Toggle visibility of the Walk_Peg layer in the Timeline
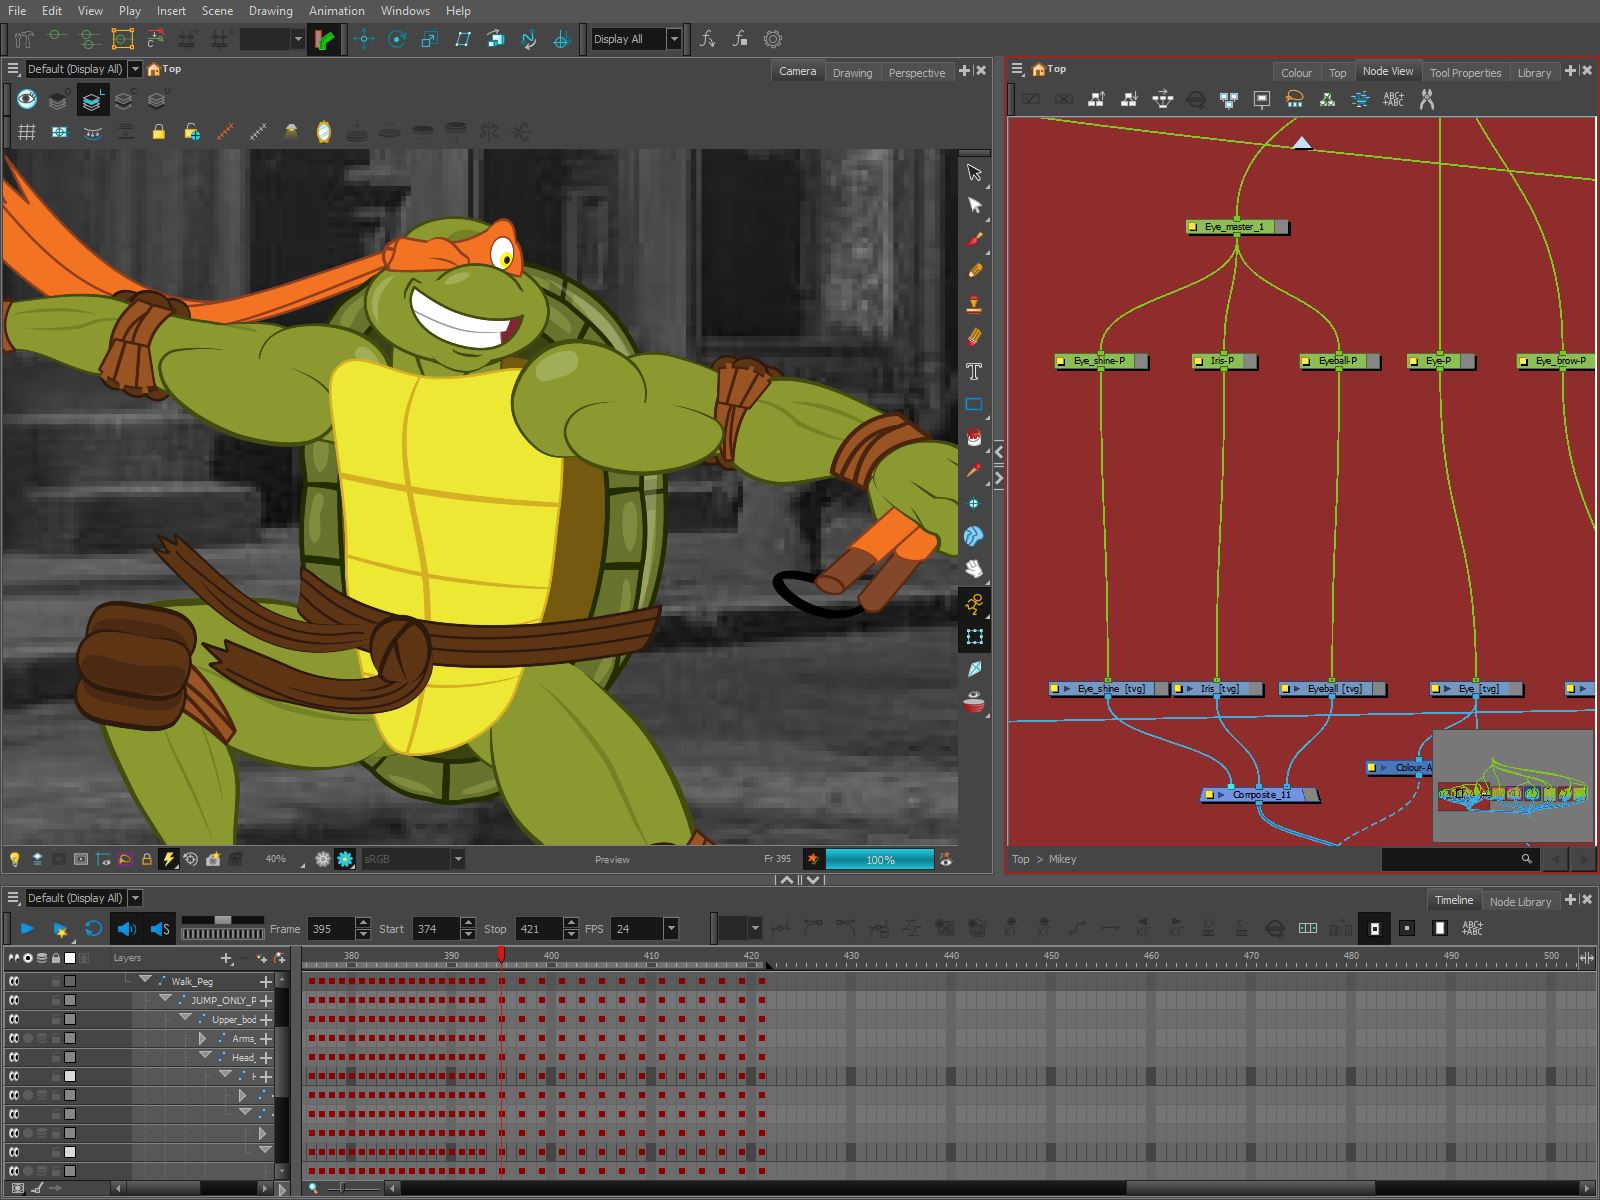The height and width of the screenshot is (1200, 1600). 14,981
